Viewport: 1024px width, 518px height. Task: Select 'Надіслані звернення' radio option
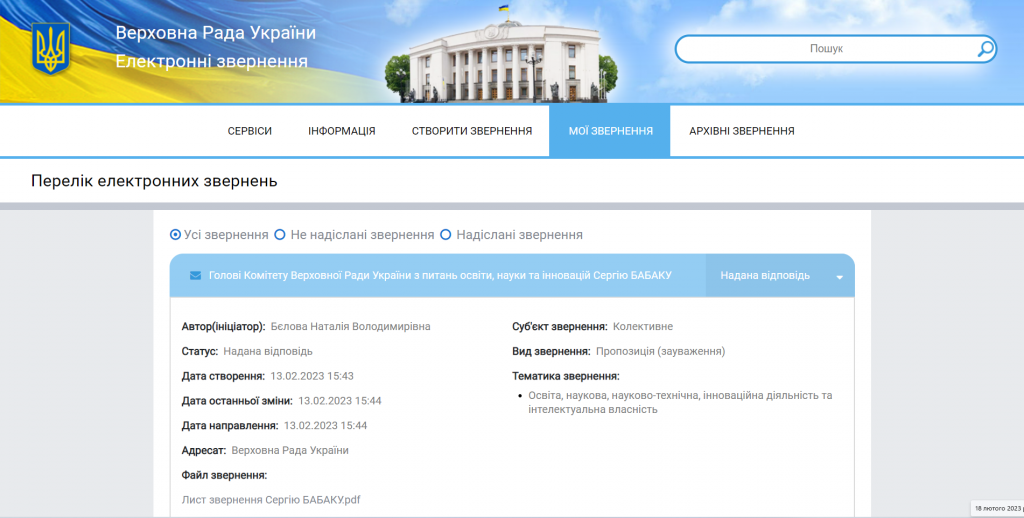(x=446, y=235)
